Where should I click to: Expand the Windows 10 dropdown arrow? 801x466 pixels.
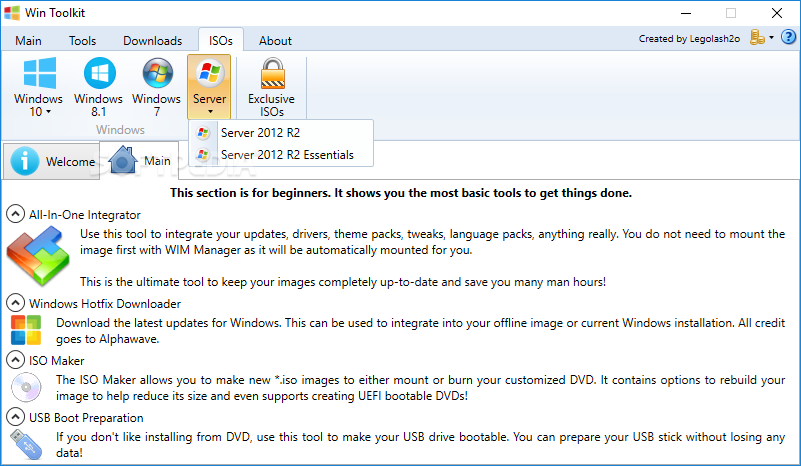49,111
